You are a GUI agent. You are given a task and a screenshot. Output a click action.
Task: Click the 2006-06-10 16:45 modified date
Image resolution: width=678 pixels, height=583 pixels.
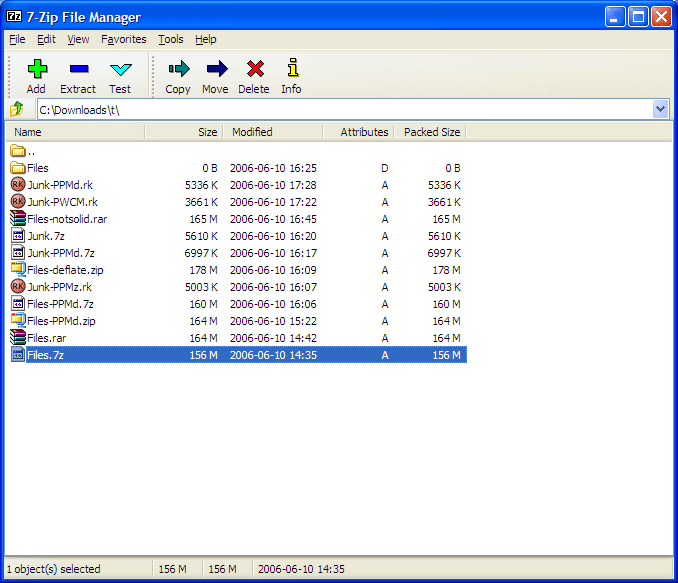pyautogui.click(x=273, y=219)
